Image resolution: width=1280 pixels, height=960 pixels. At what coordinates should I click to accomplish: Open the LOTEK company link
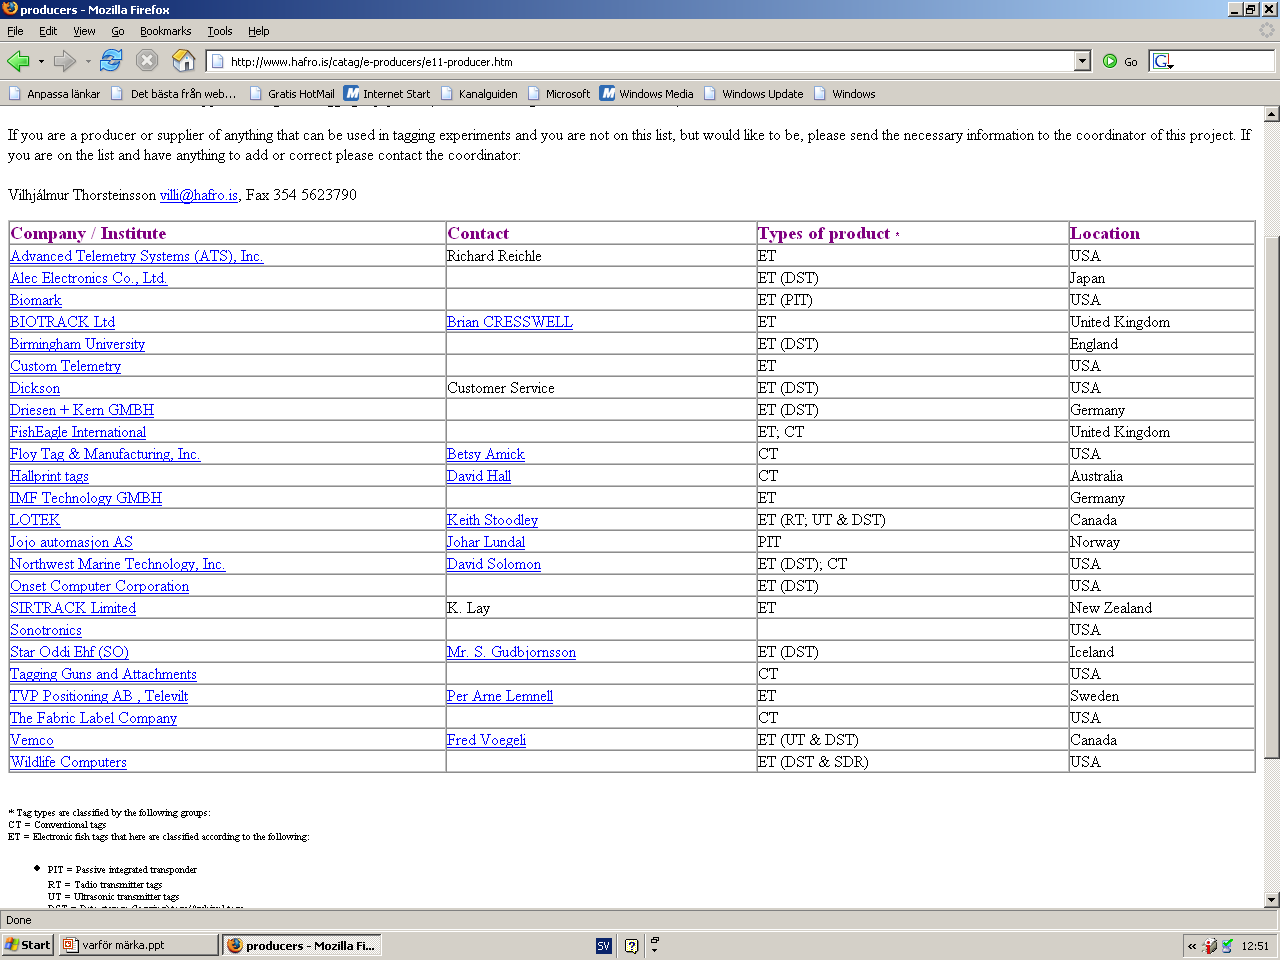[35, 520]
